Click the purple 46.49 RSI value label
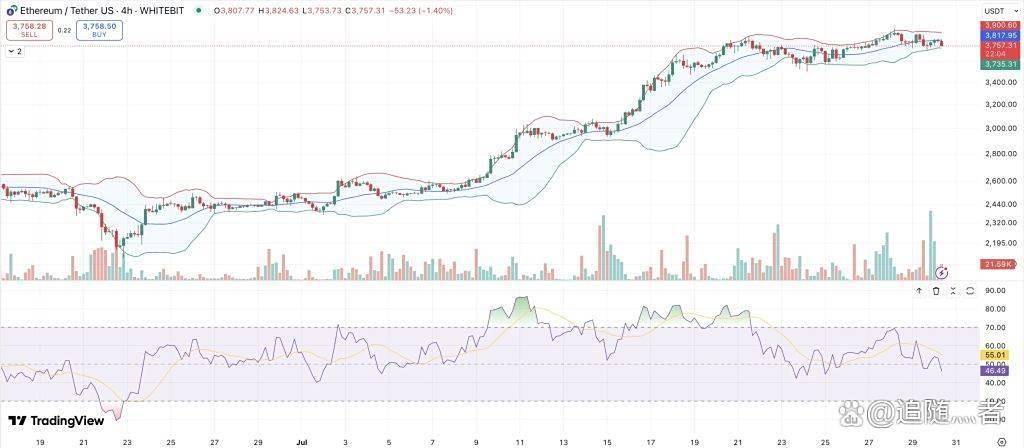Viewport: 1024px width, 448px height. [997, 370]
